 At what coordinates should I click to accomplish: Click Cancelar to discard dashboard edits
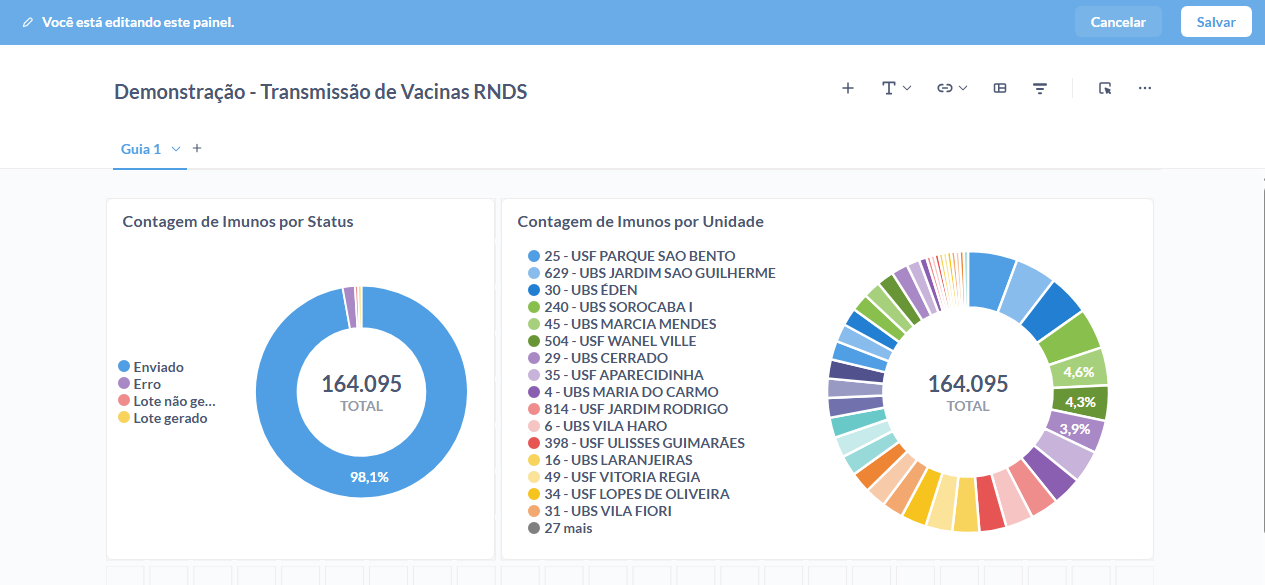[x=1118, y=22]
